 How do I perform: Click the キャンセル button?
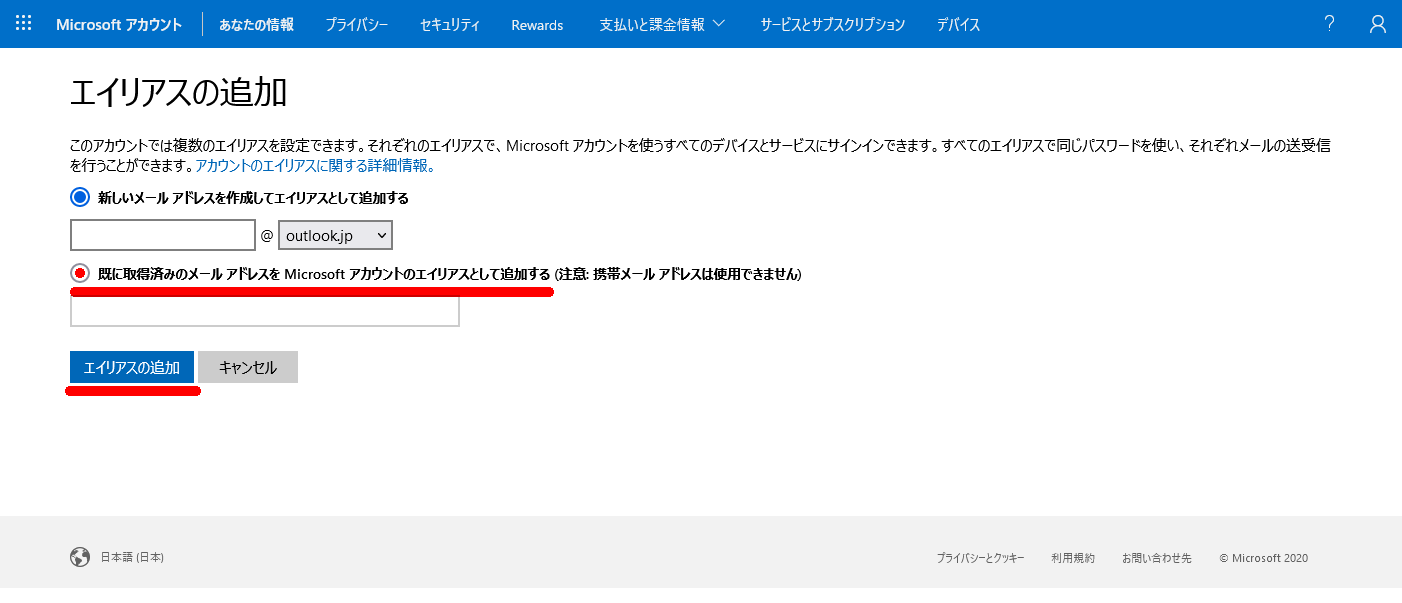(x=248, y=367)
